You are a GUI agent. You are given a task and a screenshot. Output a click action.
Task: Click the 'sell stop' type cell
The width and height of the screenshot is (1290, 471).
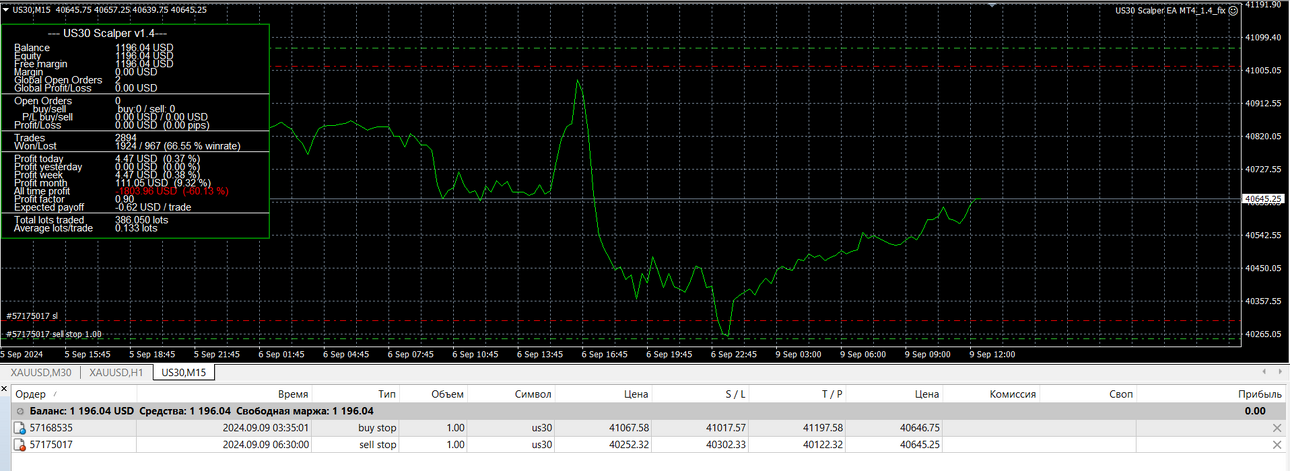point(377,445)
